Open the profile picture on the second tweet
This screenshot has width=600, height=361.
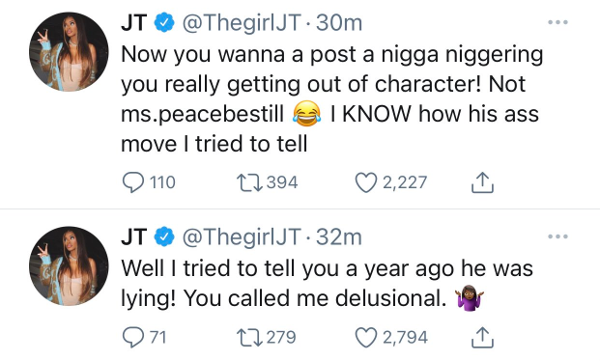69,266
